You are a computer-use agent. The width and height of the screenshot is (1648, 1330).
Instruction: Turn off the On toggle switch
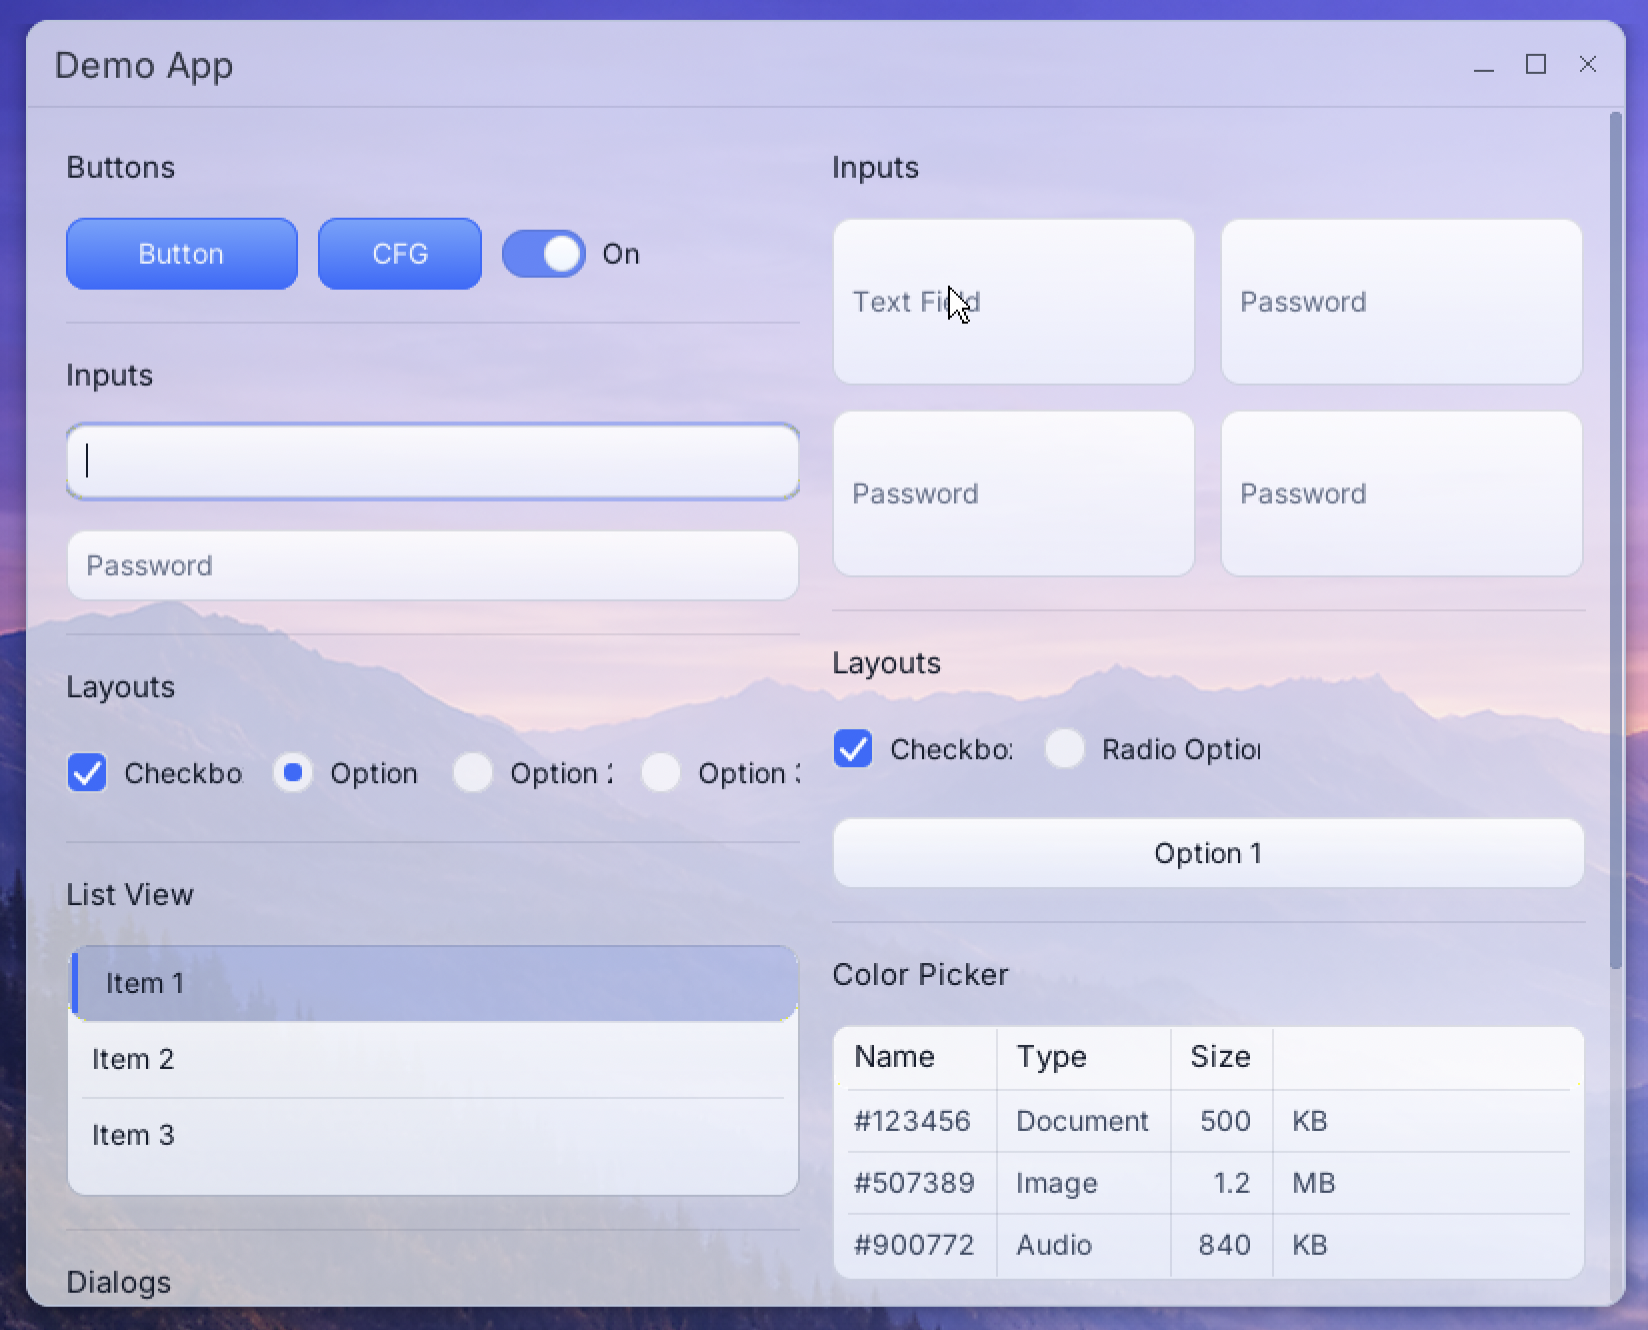544,253
